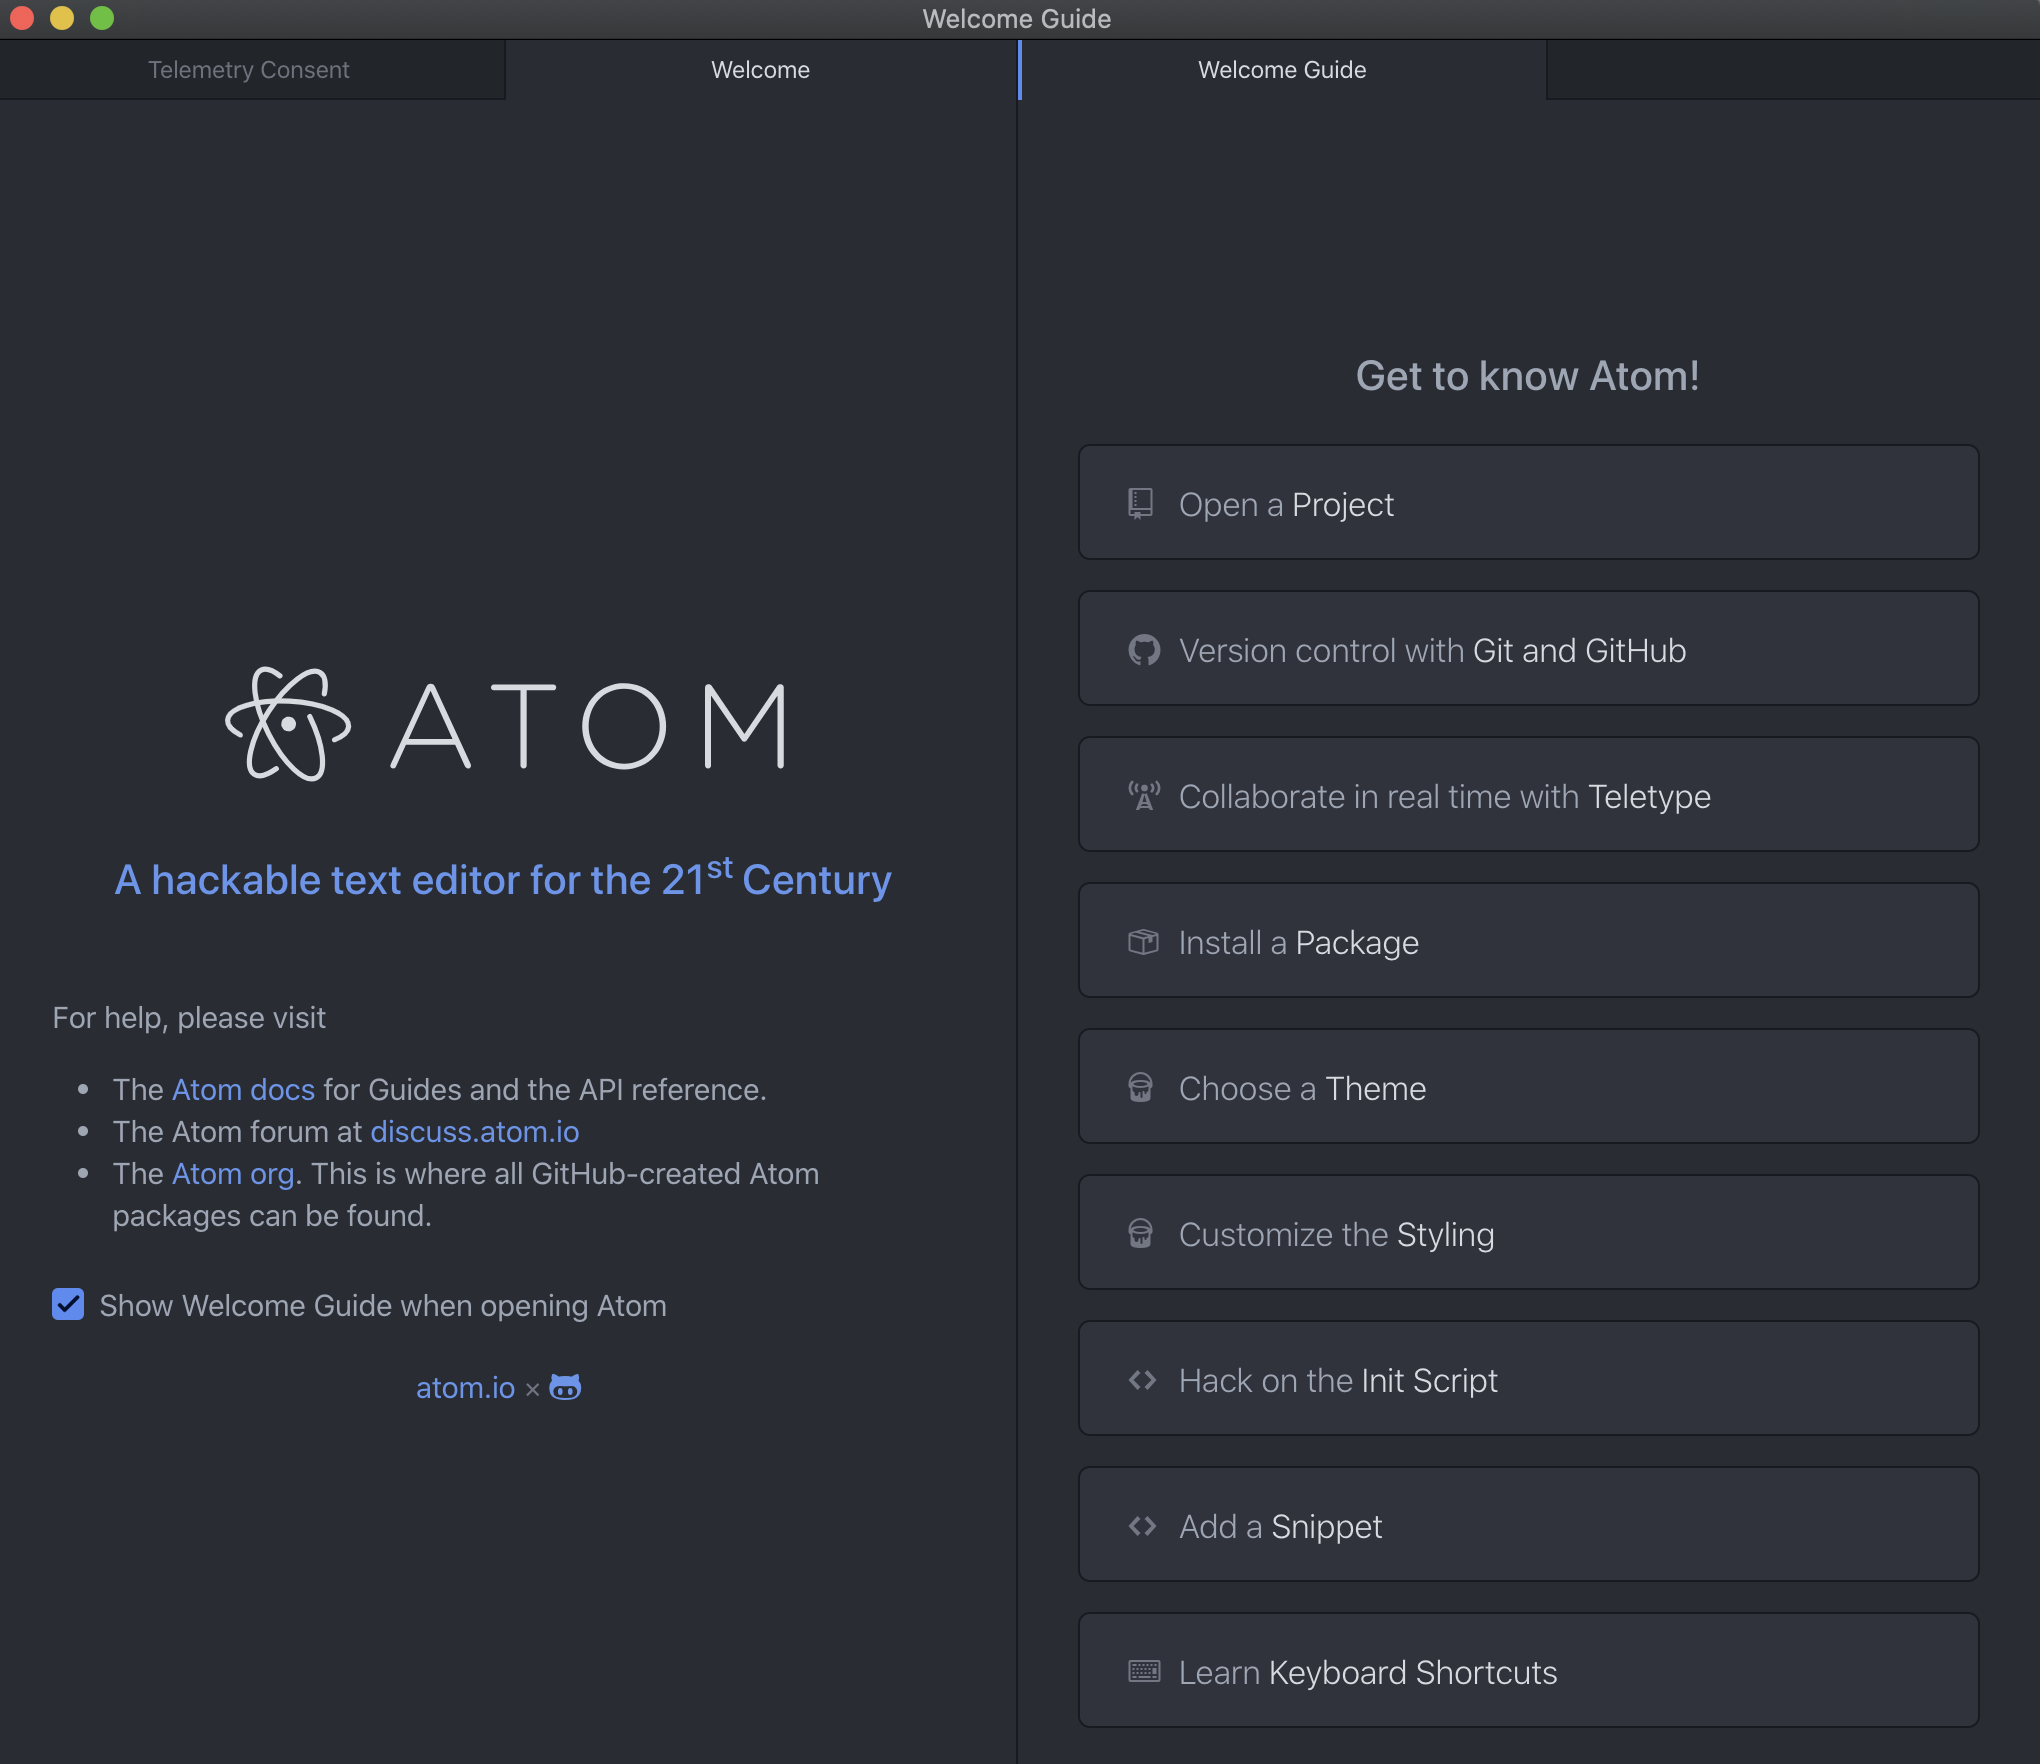Click the code brackets icon beside Add a Snippet
Image resolution: width=2040 pixels, height=1764 pixels.
coord(1142,1526)
